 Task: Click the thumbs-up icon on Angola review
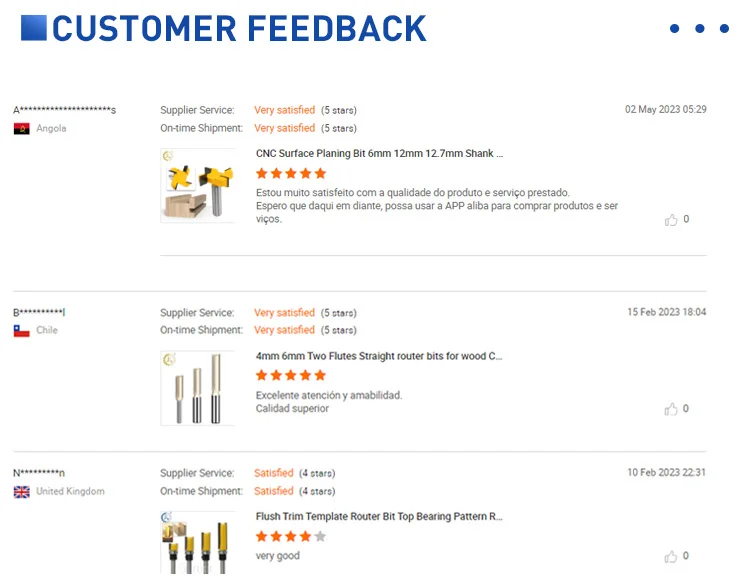(x=671, y=220)
